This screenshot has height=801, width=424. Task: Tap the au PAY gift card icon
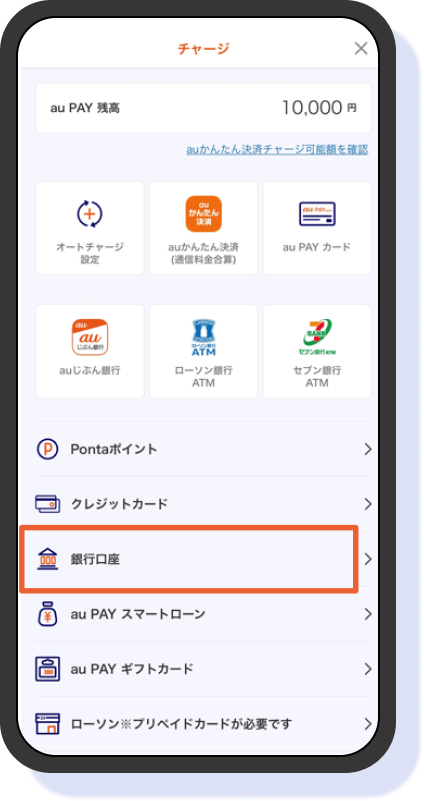click(48, 669)
